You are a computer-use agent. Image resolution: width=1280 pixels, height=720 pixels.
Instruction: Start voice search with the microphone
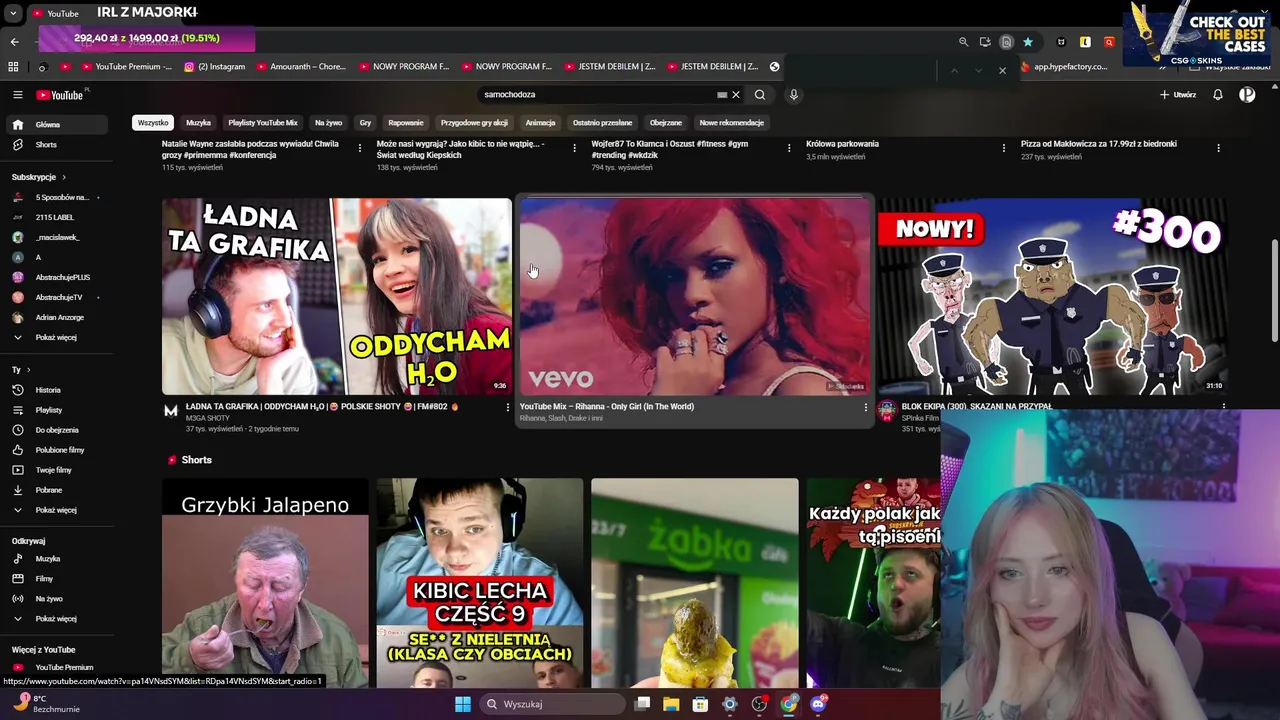794,95
